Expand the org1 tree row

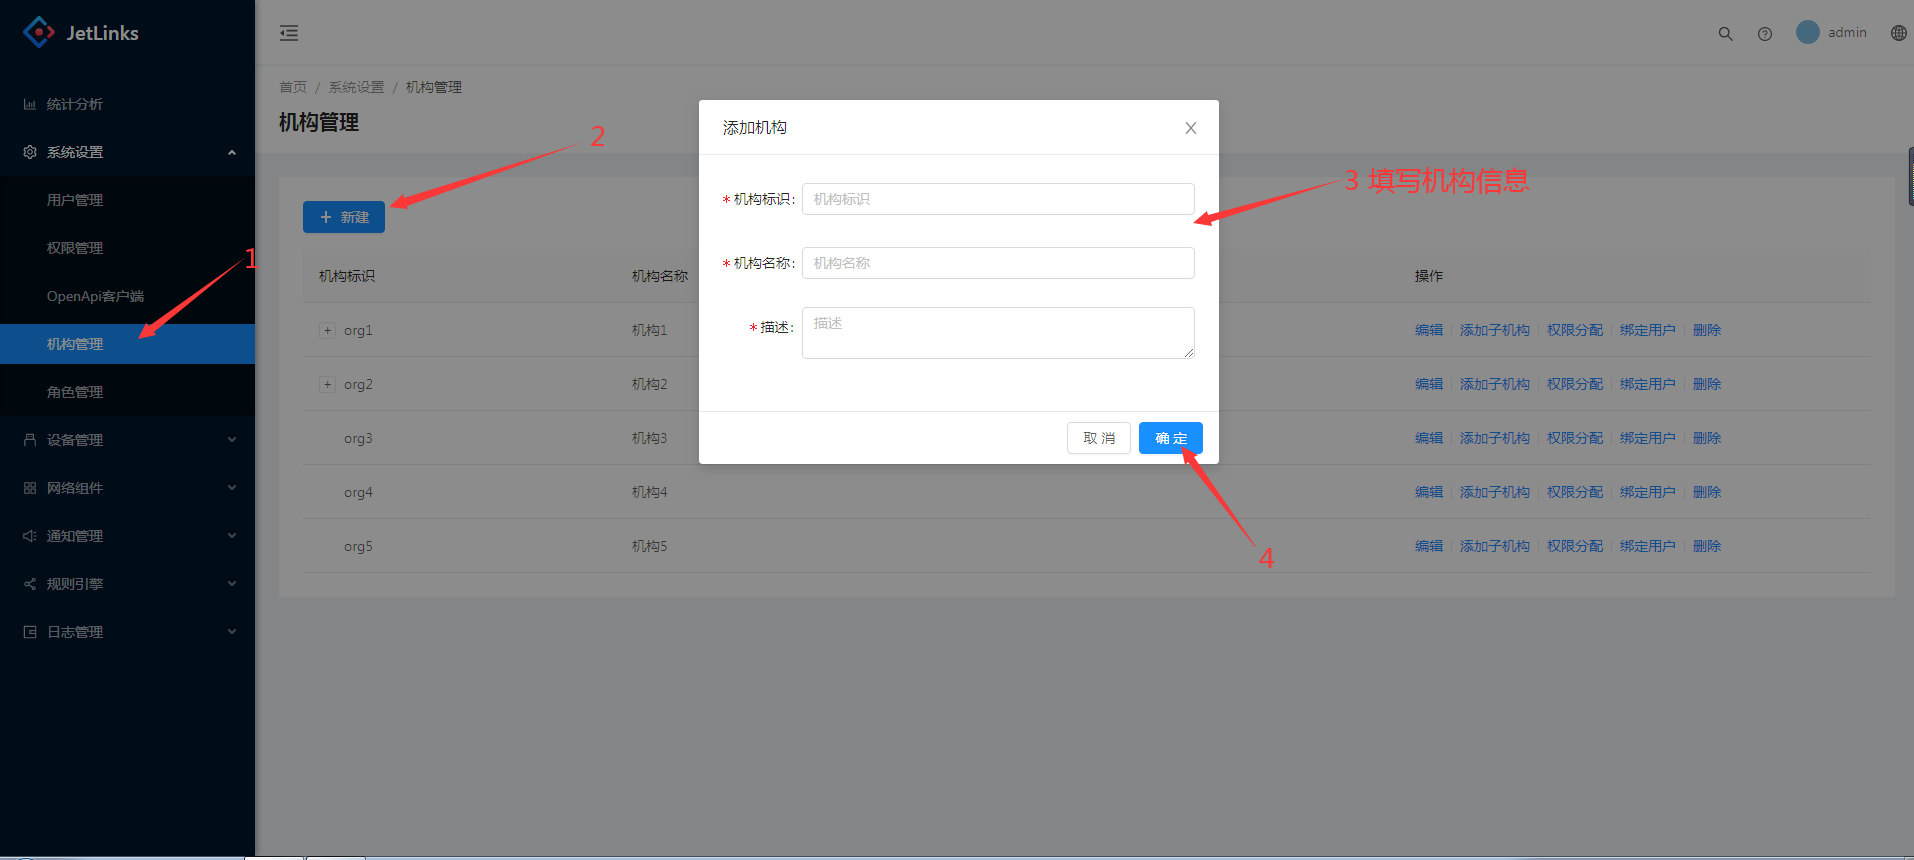coord(327,330)
